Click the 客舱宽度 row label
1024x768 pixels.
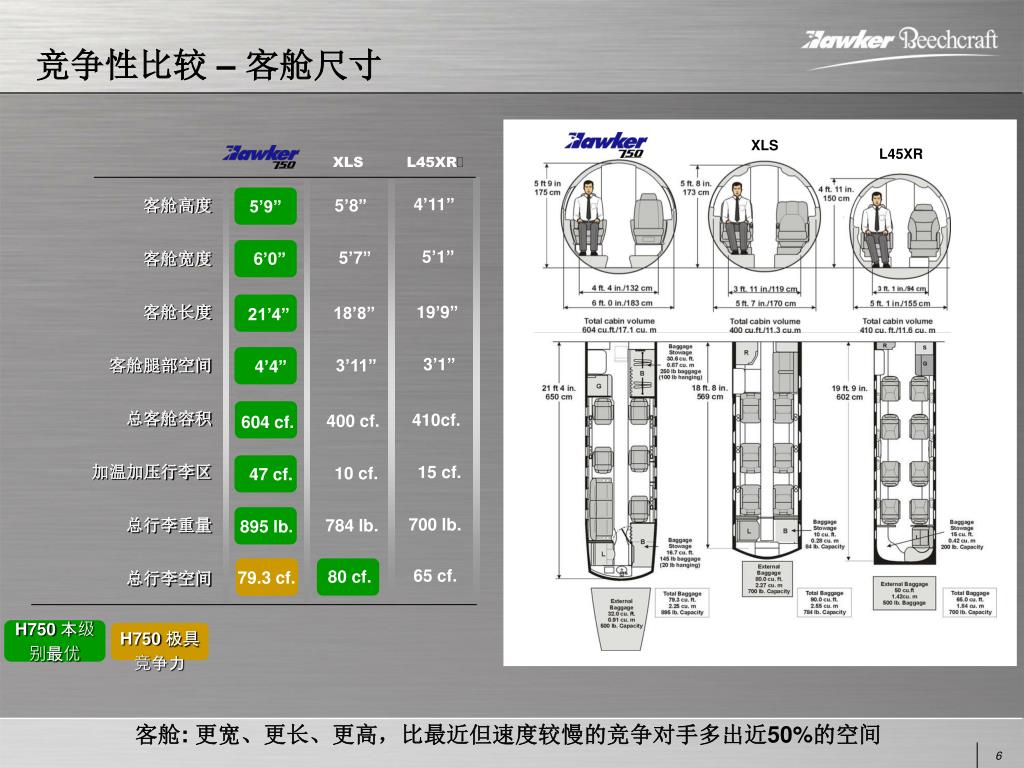178,259
